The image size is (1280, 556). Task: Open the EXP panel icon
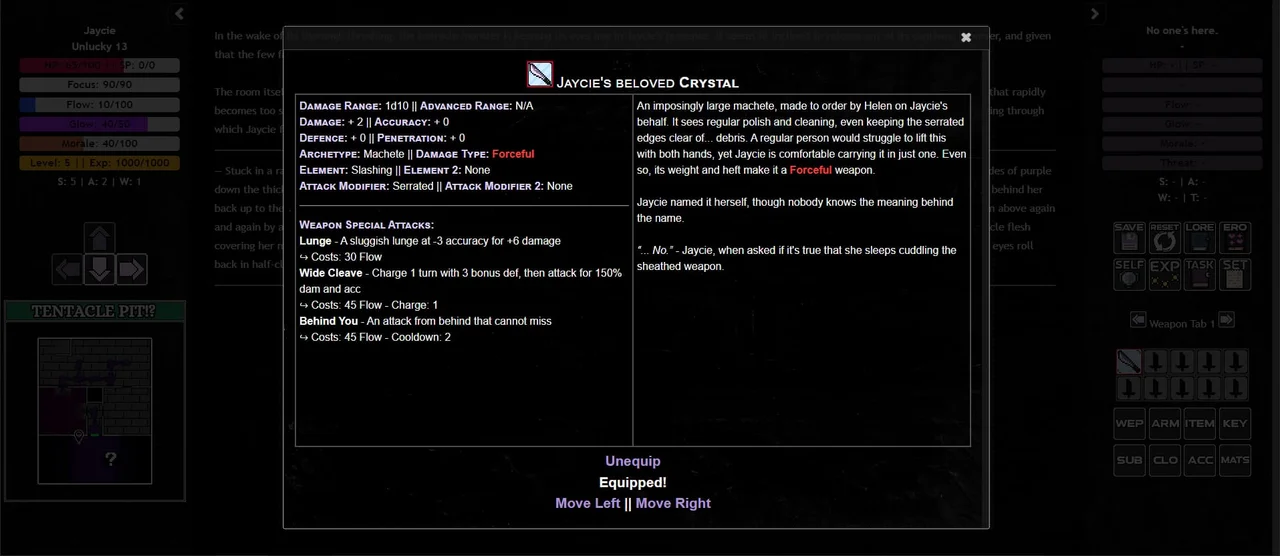1164,274
